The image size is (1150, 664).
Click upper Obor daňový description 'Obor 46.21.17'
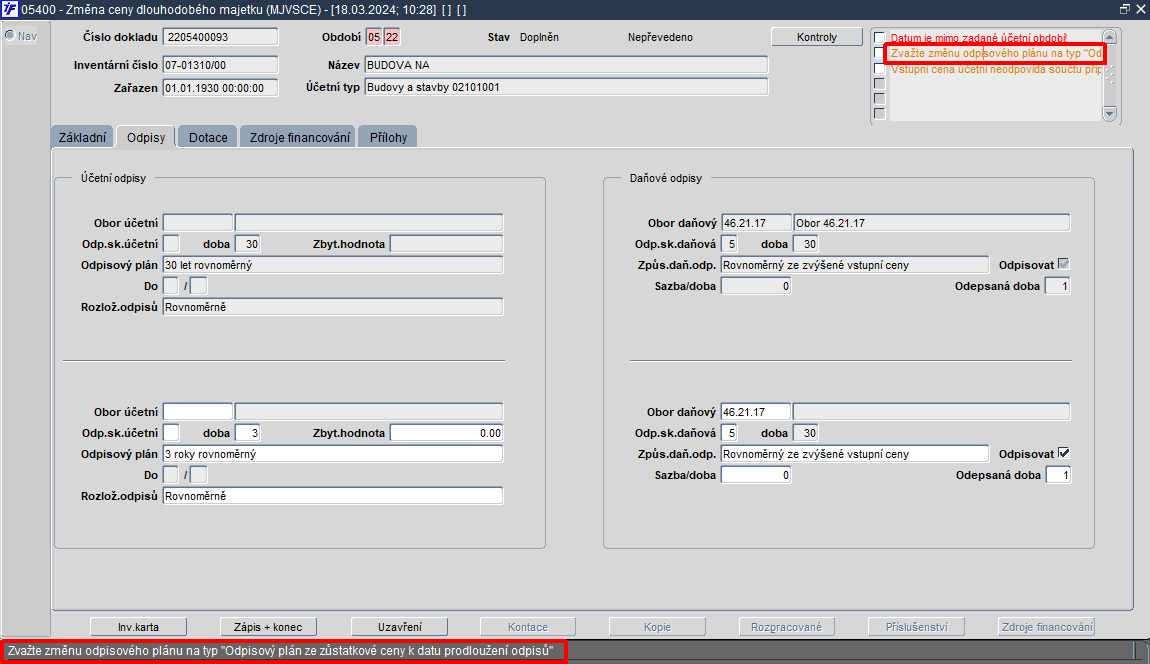coord(931,222)
